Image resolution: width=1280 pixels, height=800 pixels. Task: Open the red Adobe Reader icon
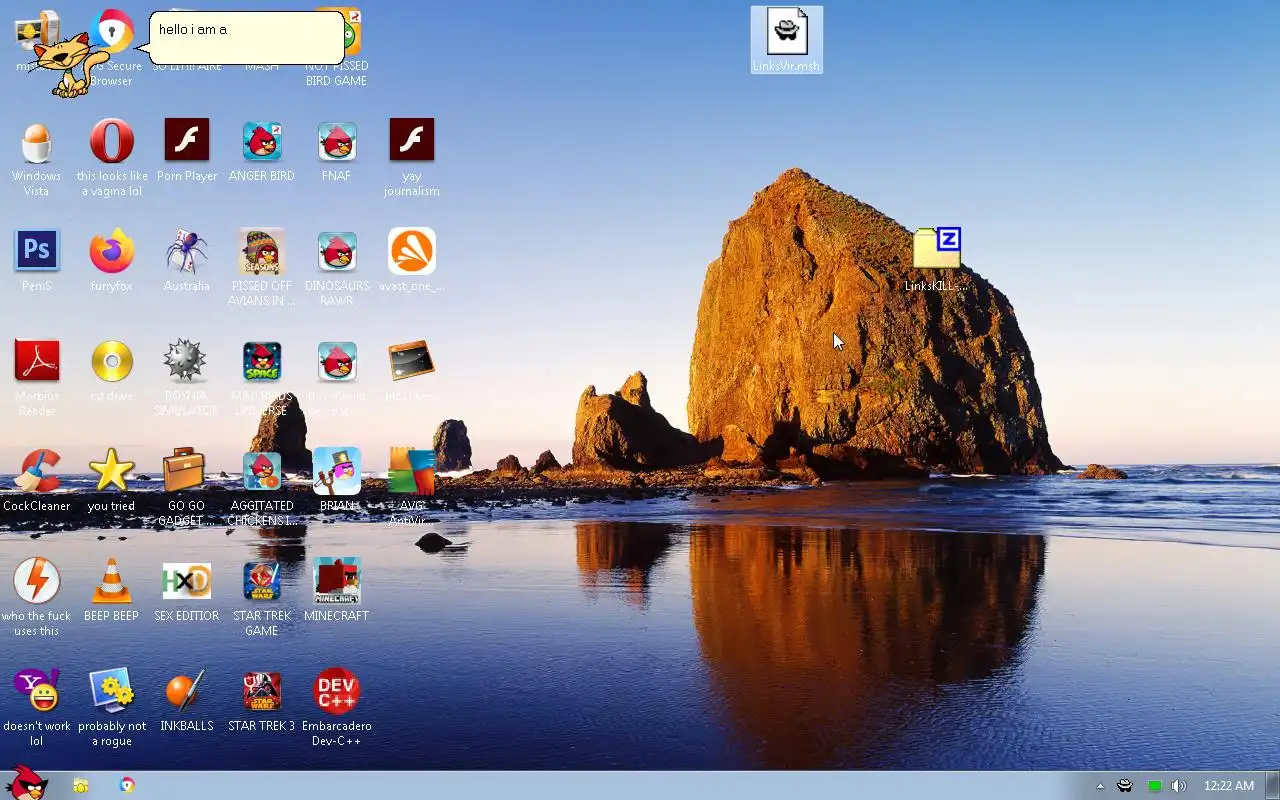click(x=37, y=360)
